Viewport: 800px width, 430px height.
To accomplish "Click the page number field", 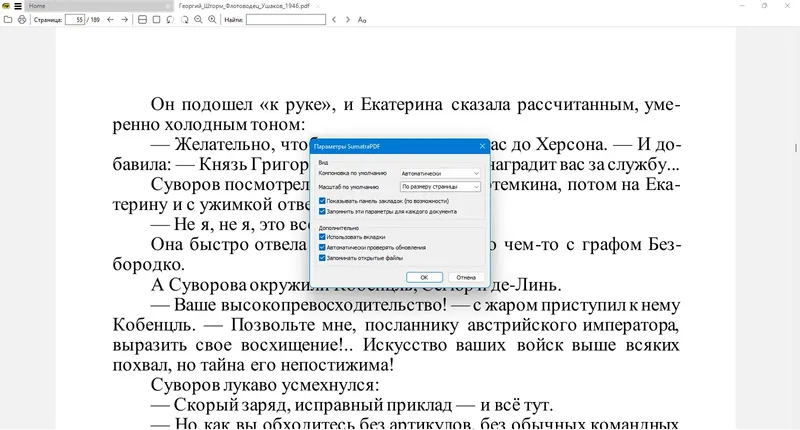I will tap(75, 20).
